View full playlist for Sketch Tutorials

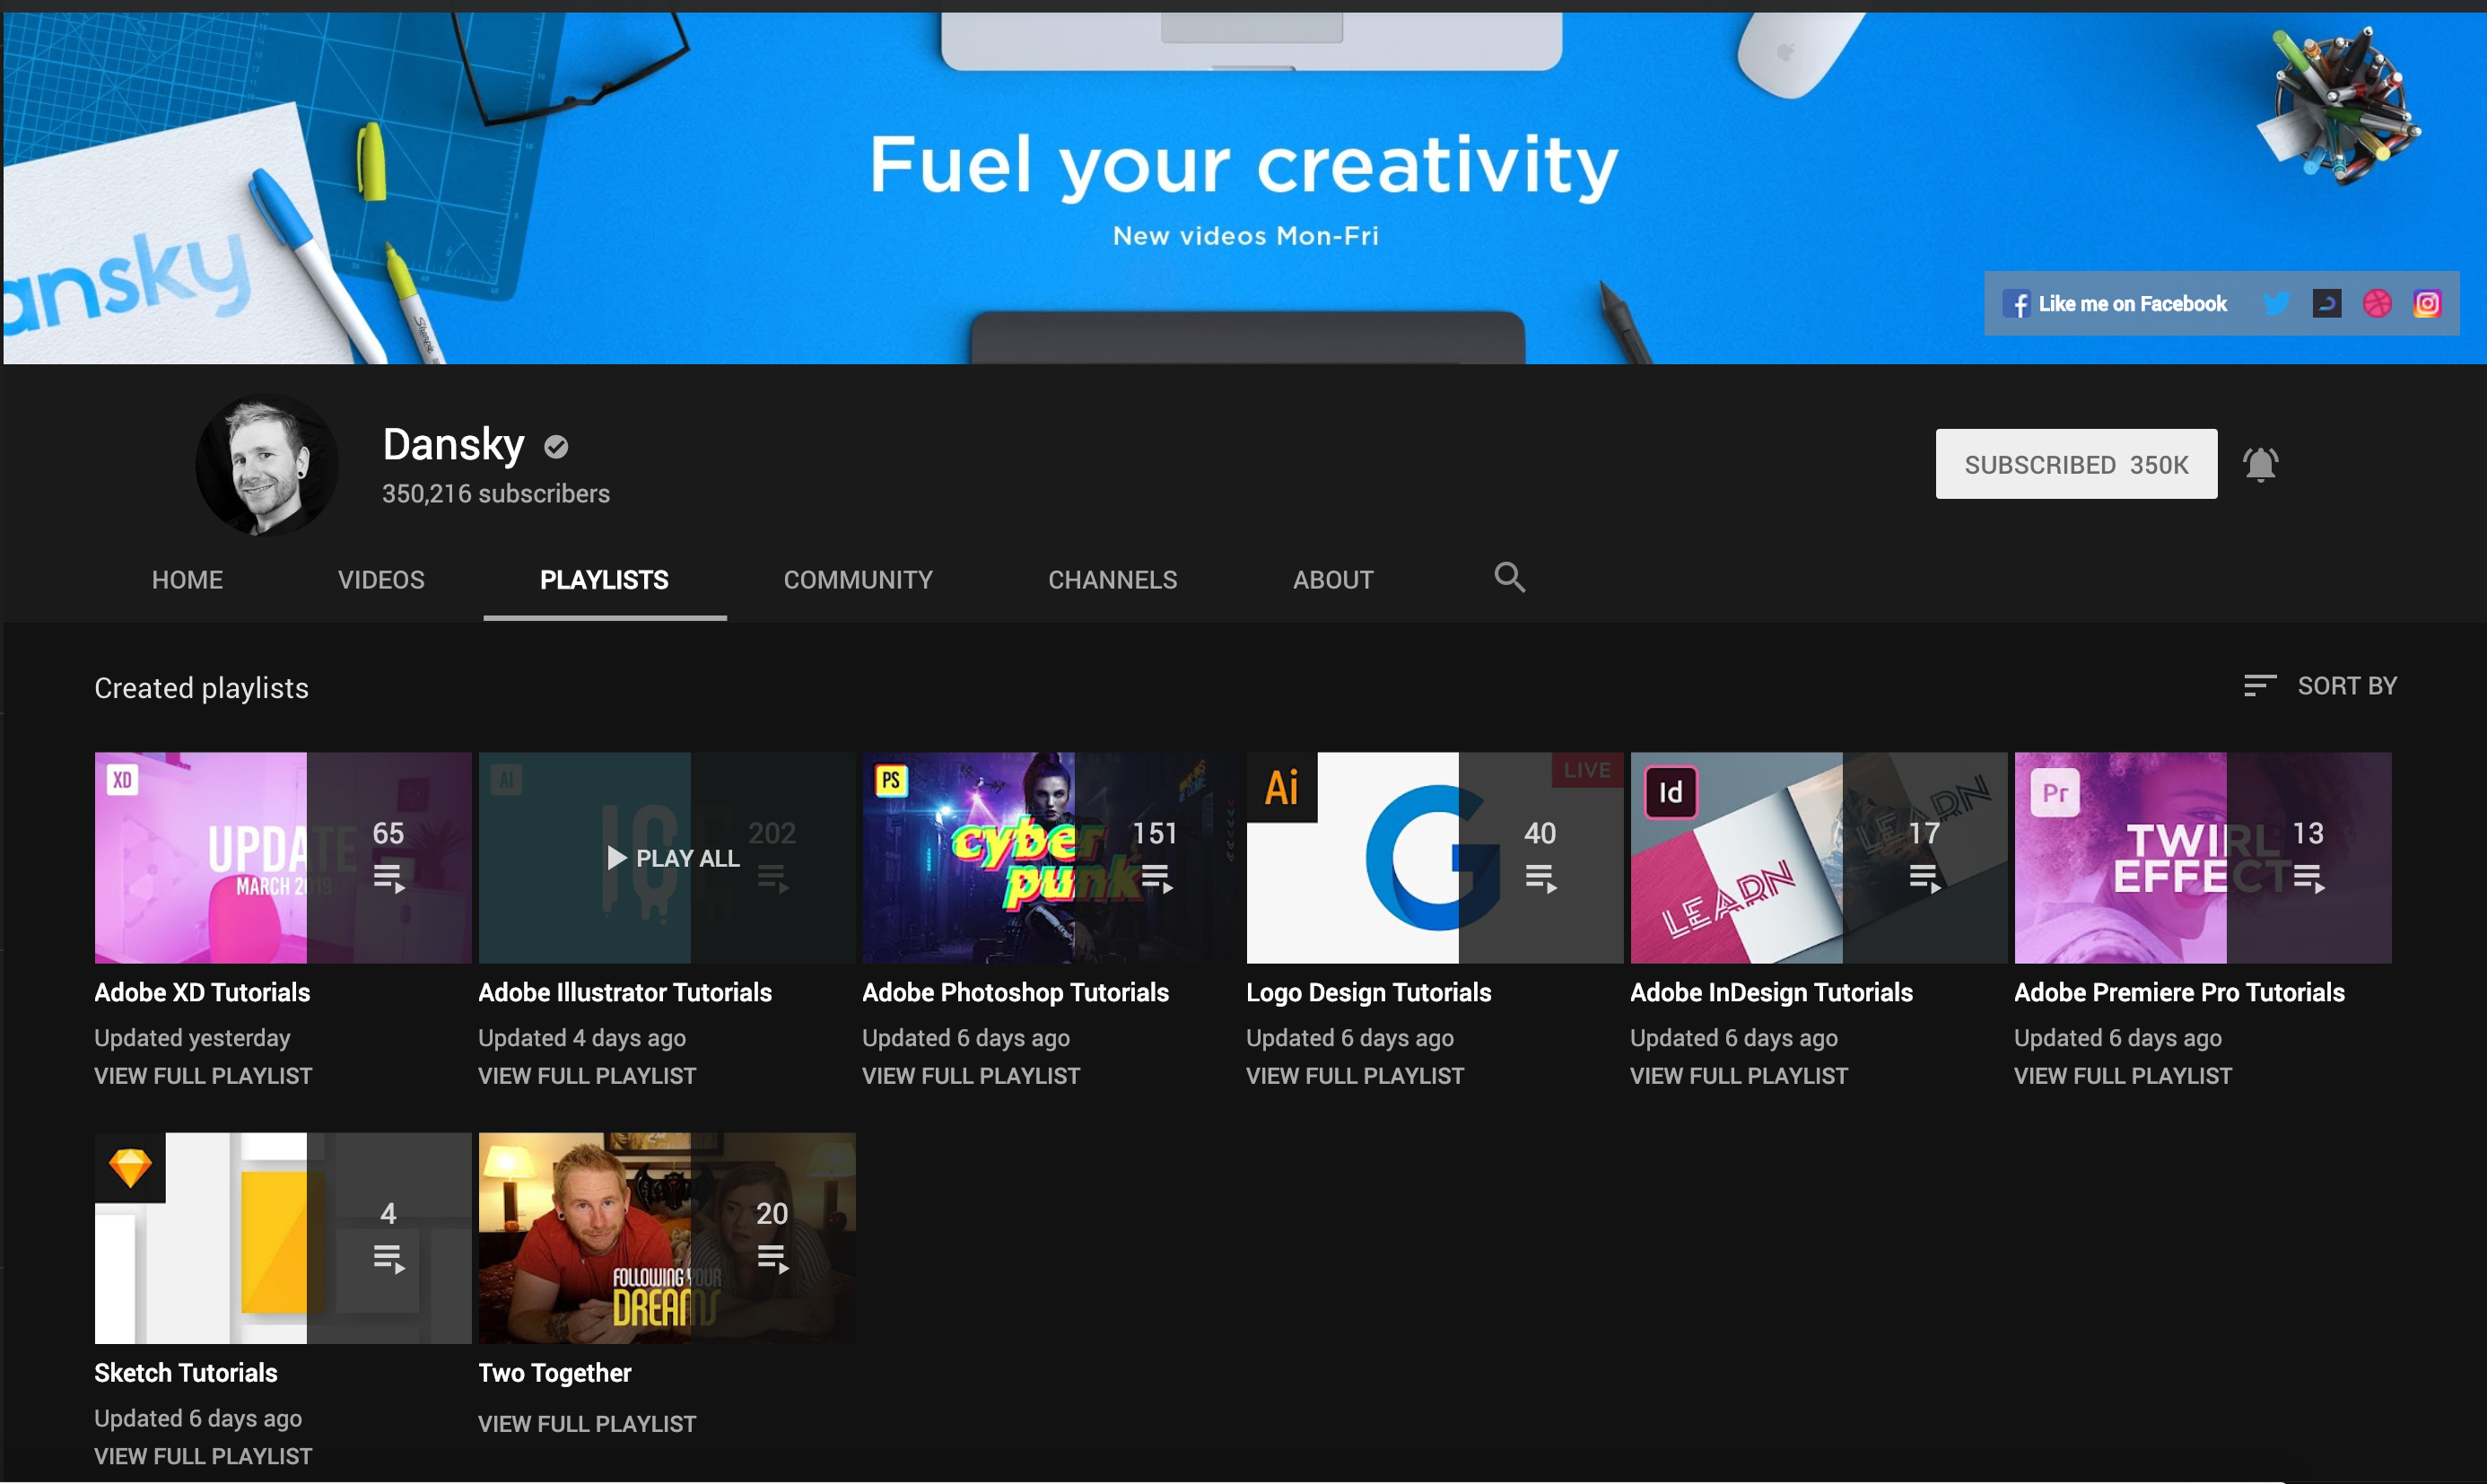pos(203,1456)
